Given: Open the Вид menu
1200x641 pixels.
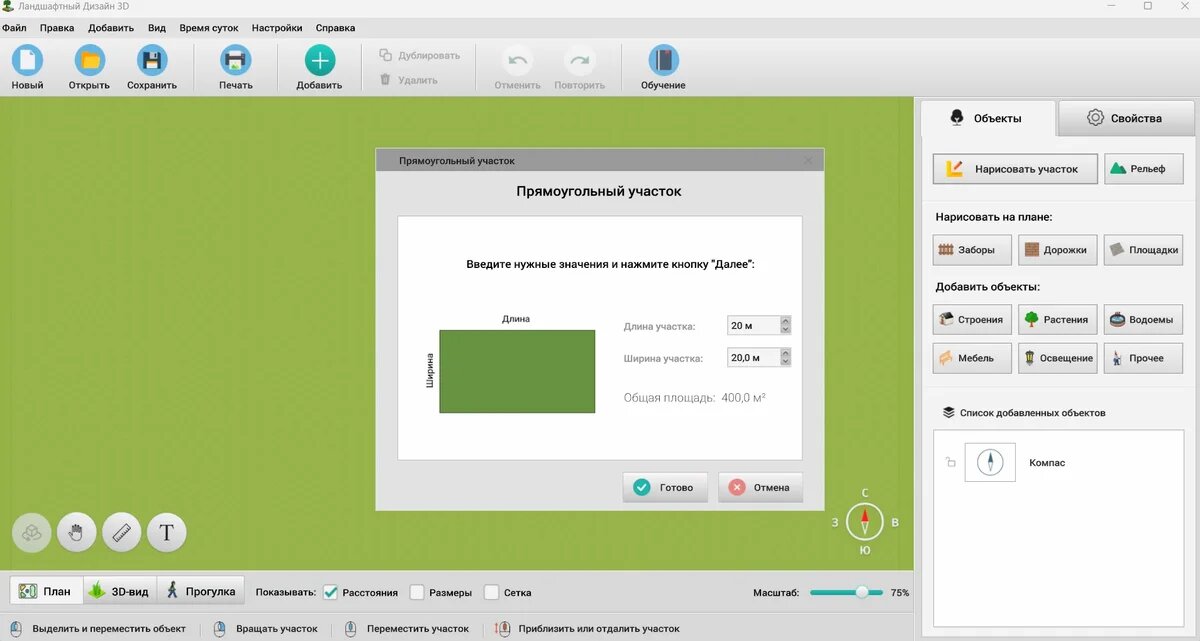Looking at the screenshot, I should pyautogui.click(x=157, y=28).
